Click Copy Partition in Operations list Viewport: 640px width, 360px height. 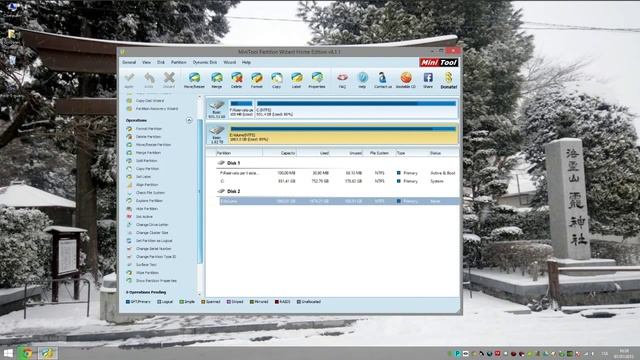coord(147,169)
